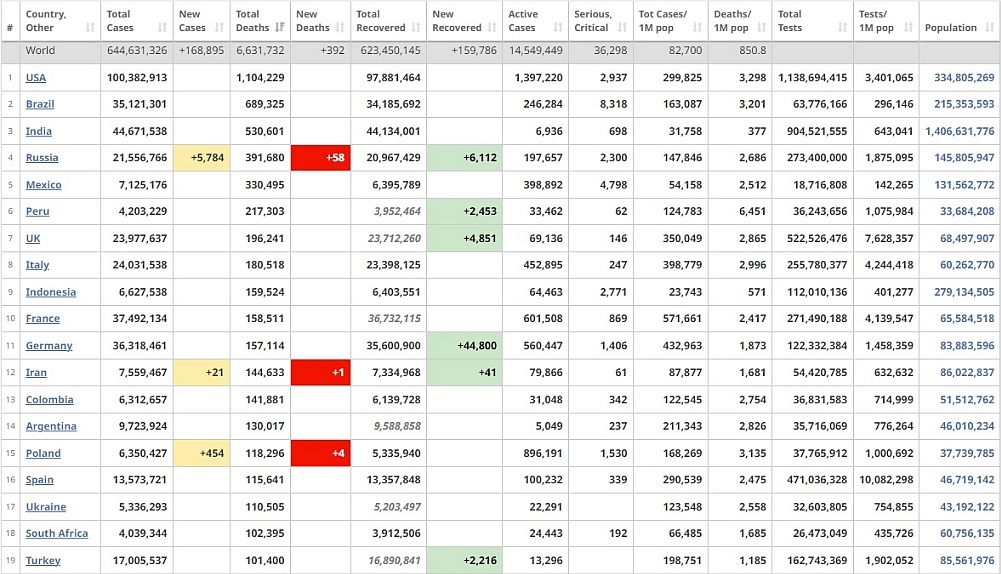Open the Spain country link
Screen dimensions: 1001x574
[40, 480]
